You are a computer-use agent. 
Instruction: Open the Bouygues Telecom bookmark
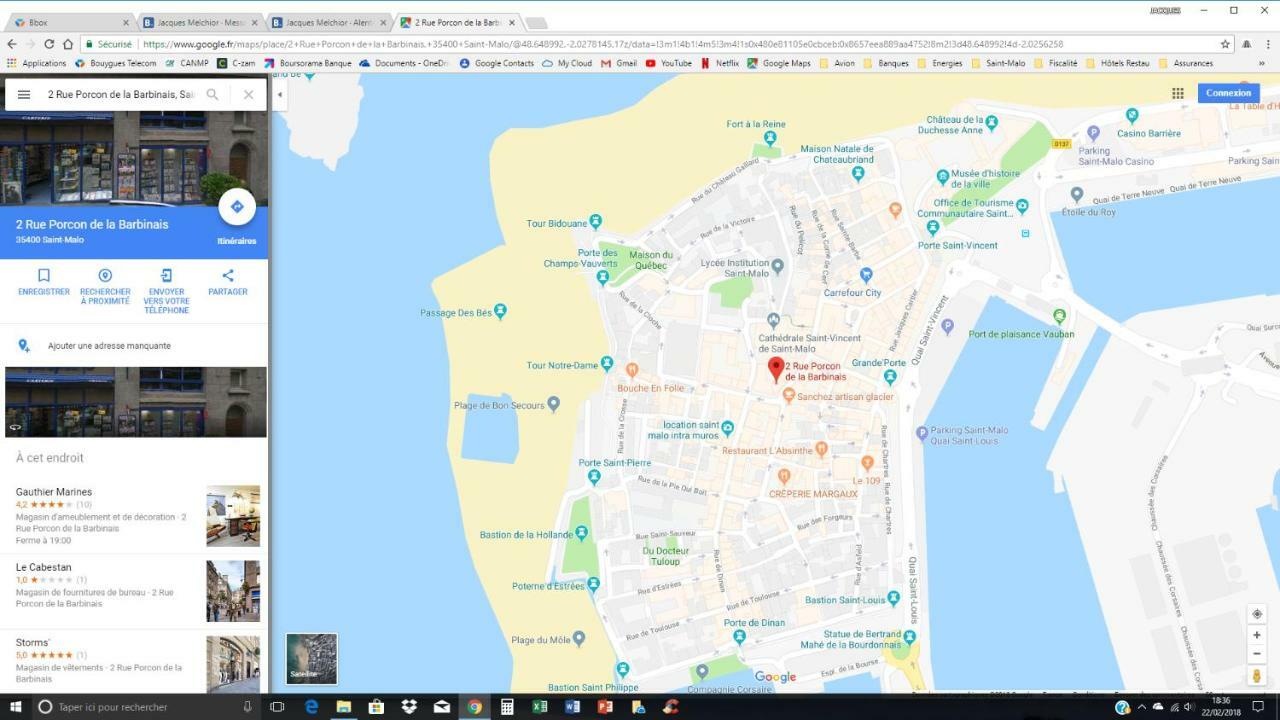pyautogui.click(x=116, y=63)
